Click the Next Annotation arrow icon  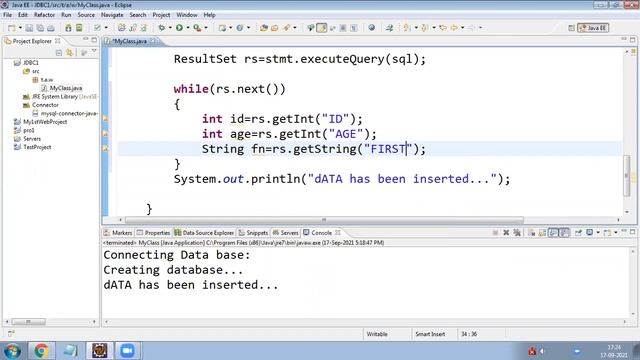tap(407, 28)
